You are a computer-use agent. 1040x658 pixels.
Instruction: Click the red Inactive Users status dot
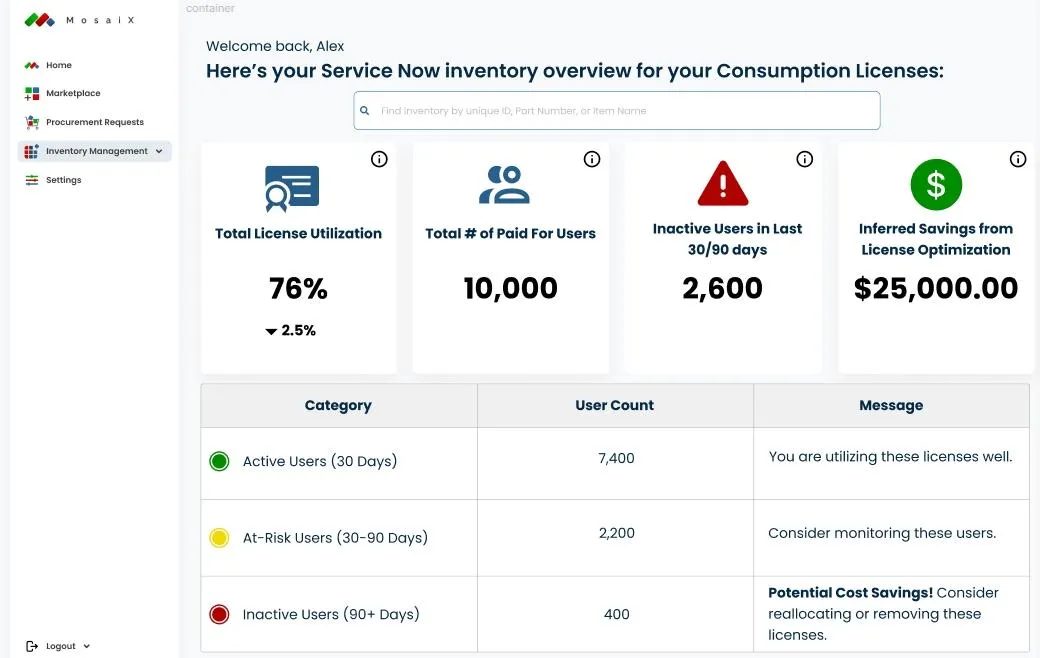click(220, 614)
